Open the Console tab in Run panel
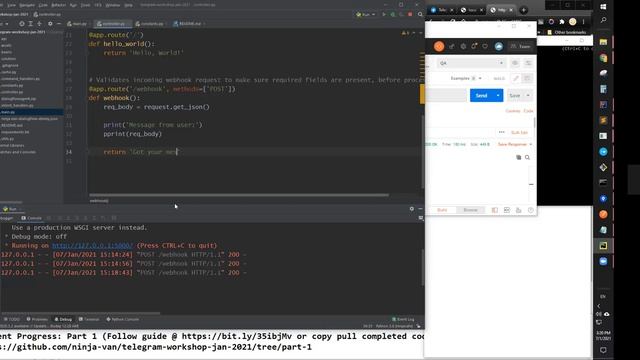The height and width of the screenshot is (360, 640). (32, 218)
